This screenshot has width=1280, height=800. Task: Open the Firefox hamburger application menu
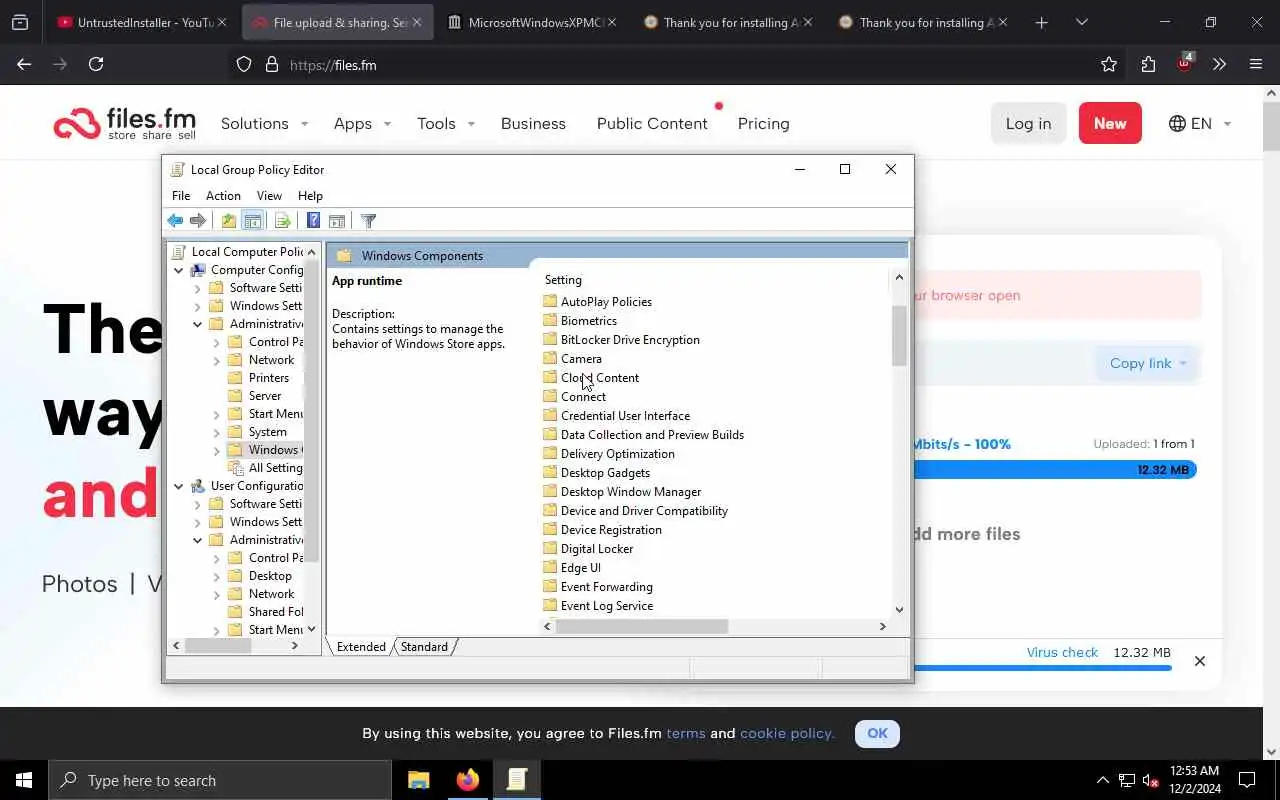pos(1256,64)
